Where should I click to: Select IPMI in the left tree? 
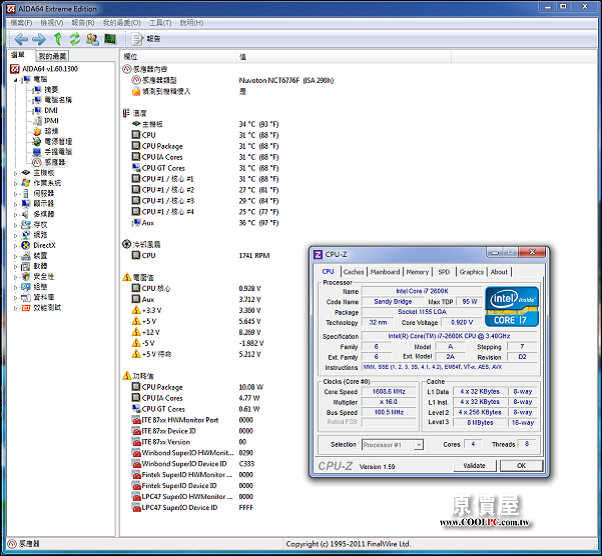tap(51, 120)
